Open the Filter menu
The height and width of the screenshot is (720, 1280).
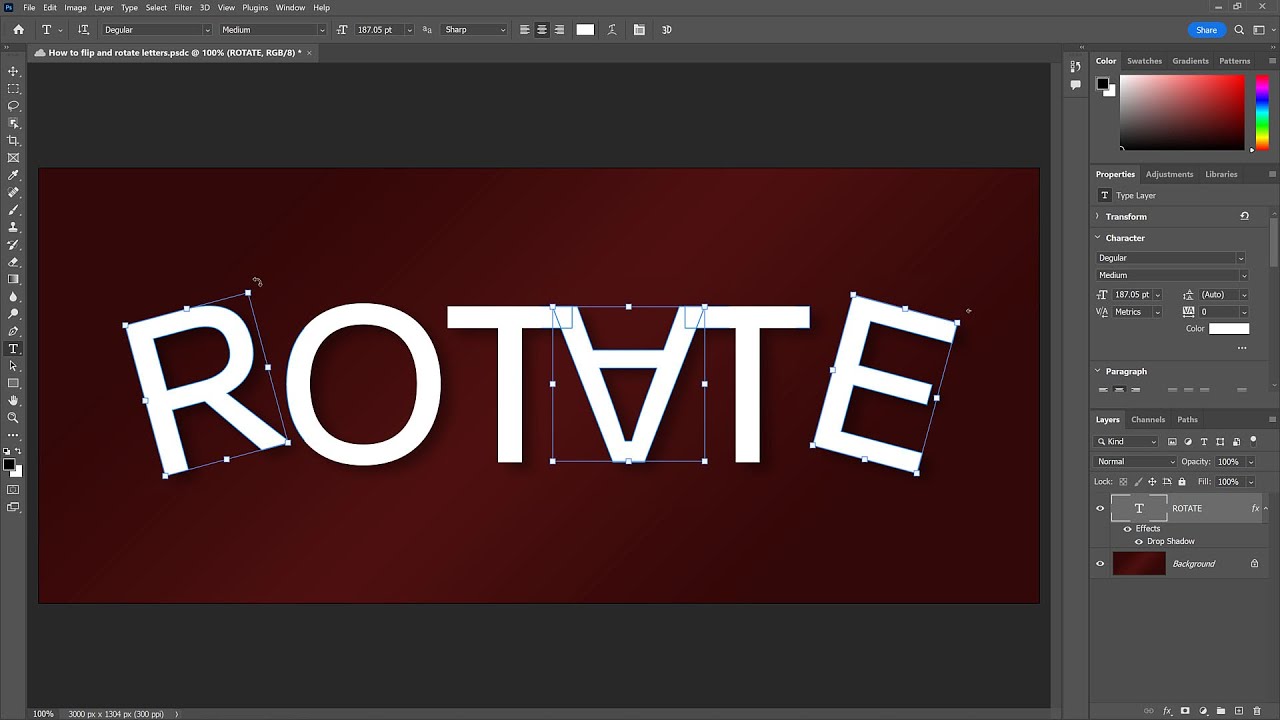pyautogui.click(x=183, y=8)
